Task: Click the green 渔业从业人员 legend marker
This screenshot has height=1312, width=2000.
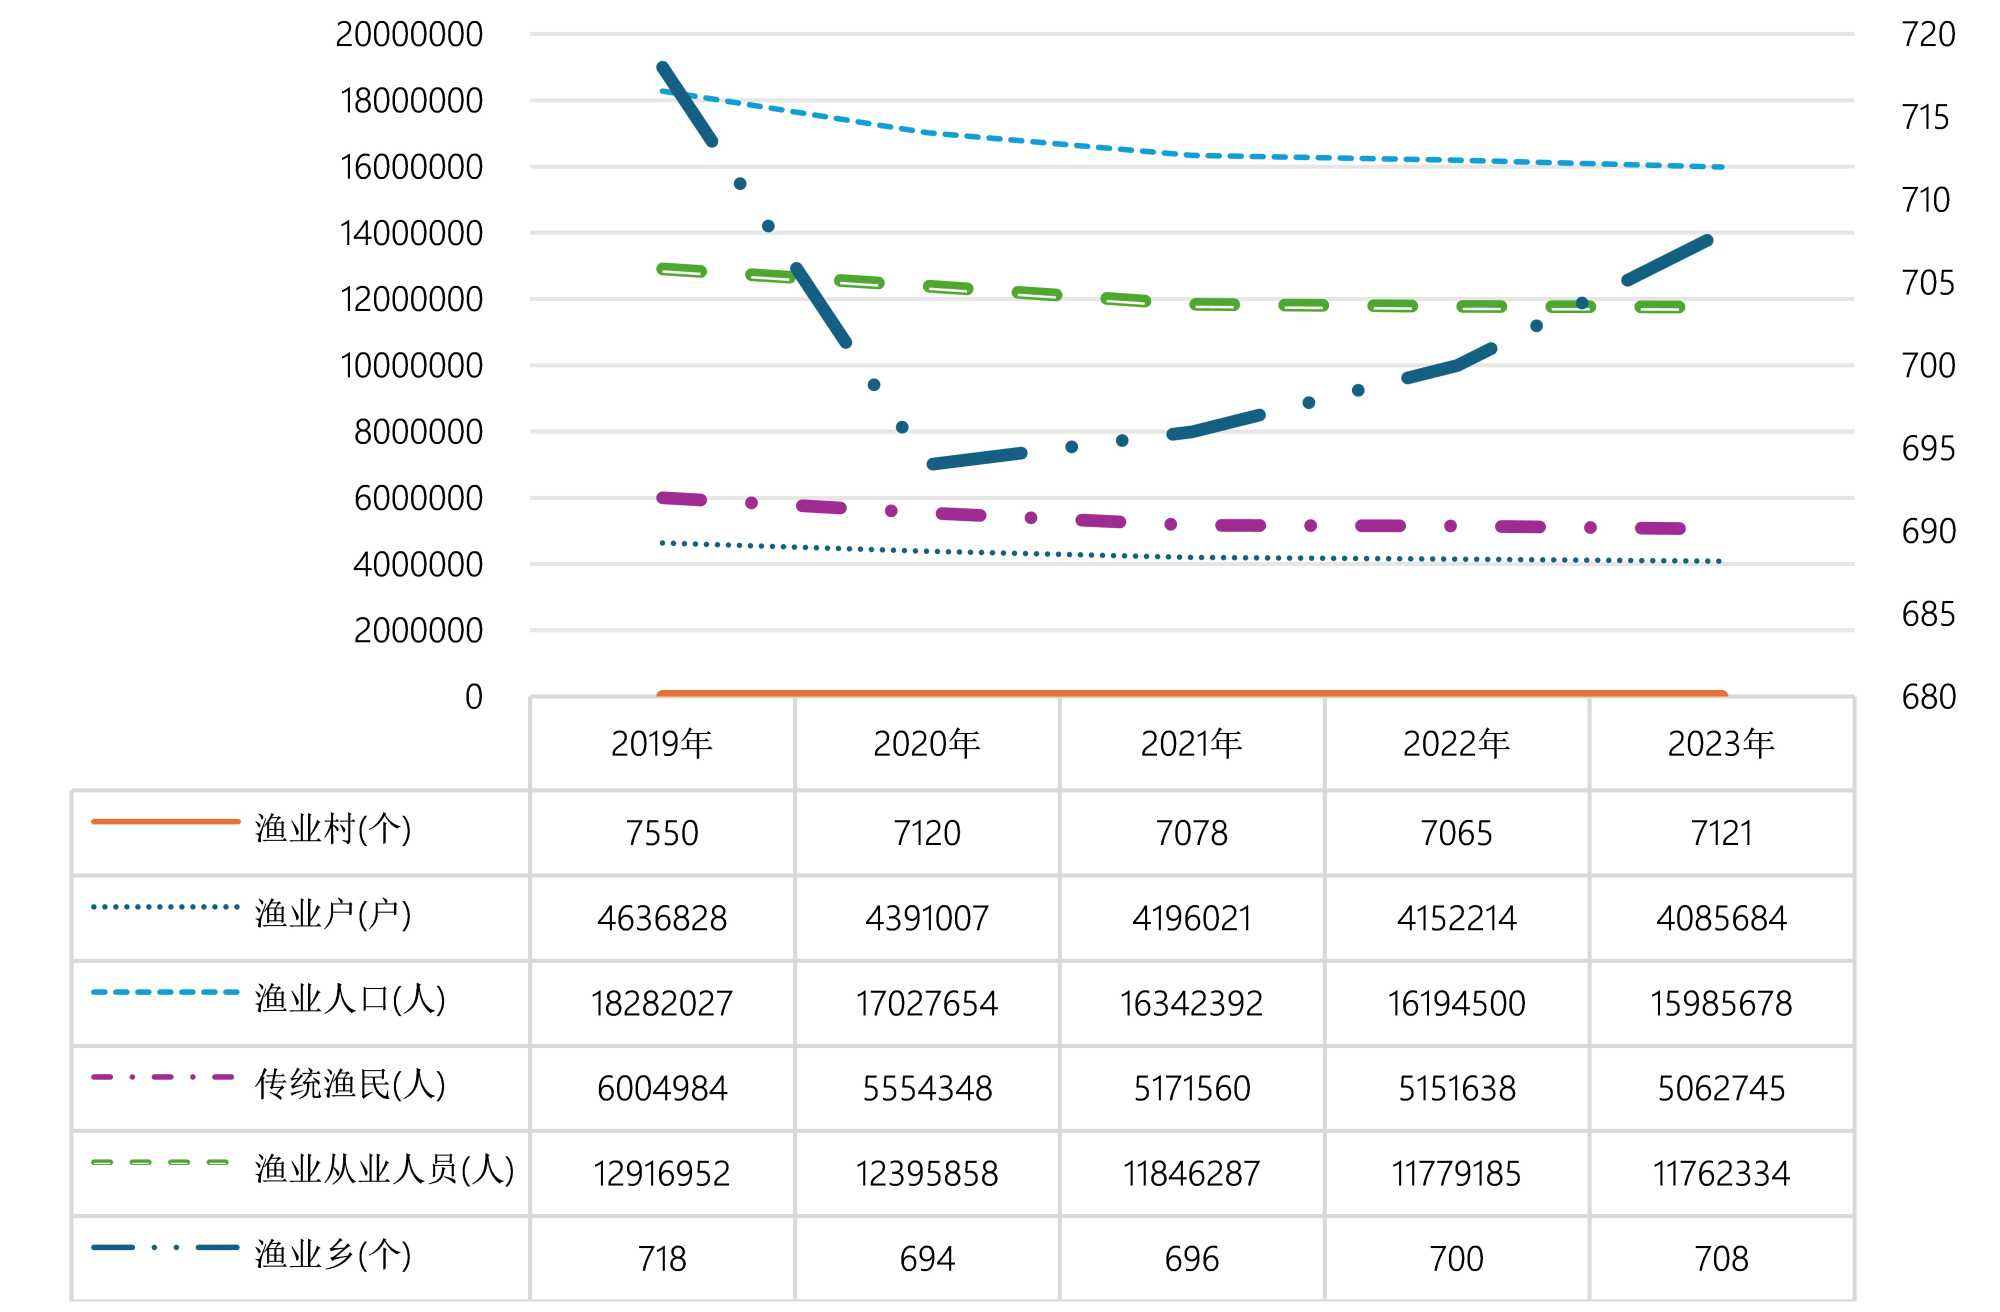Action: pos(160,1162)
